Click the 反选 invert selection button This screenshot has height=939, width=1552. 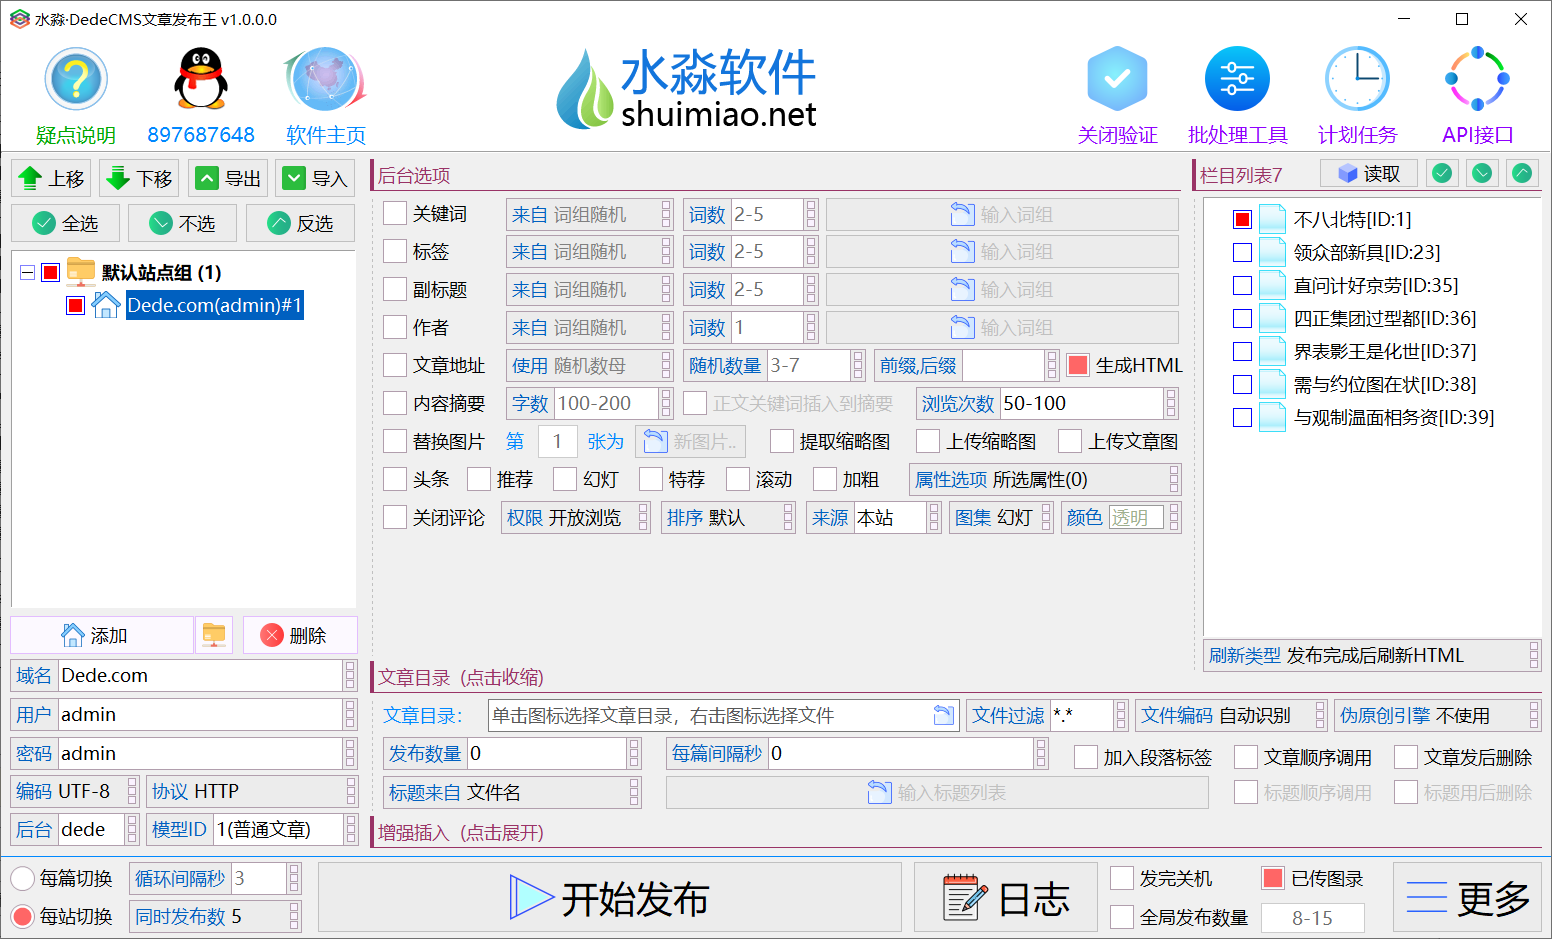click(x=300, y=223)
